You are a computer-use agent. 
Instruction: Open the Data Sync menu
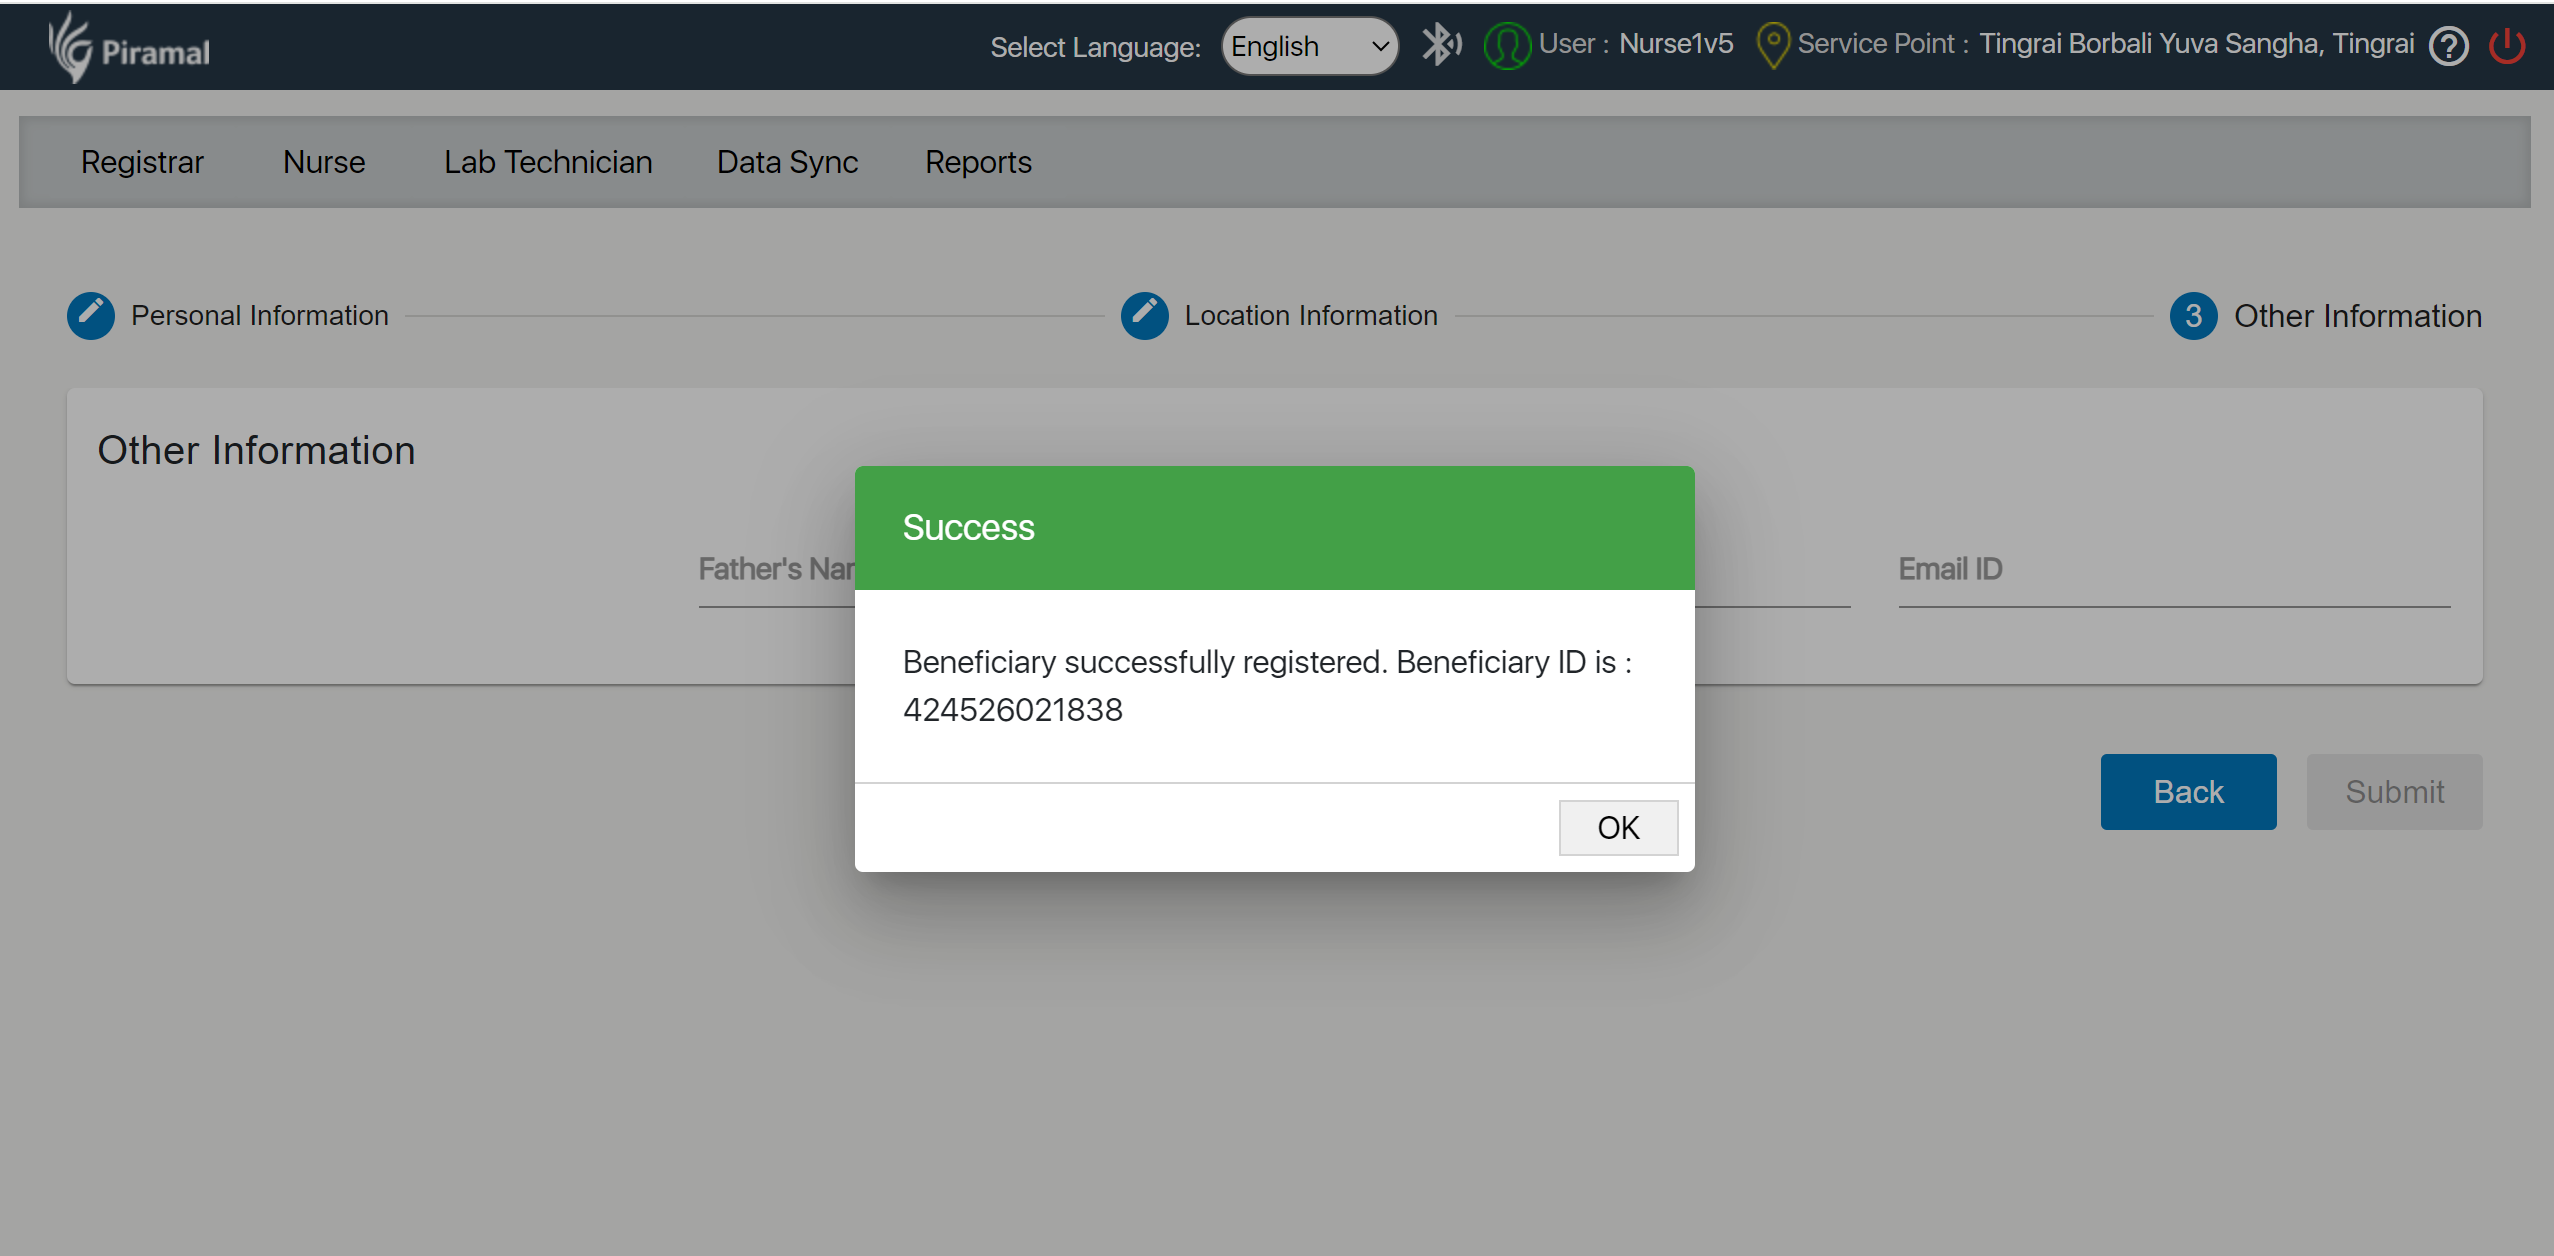pyautogui.click(x=787, y=162)
